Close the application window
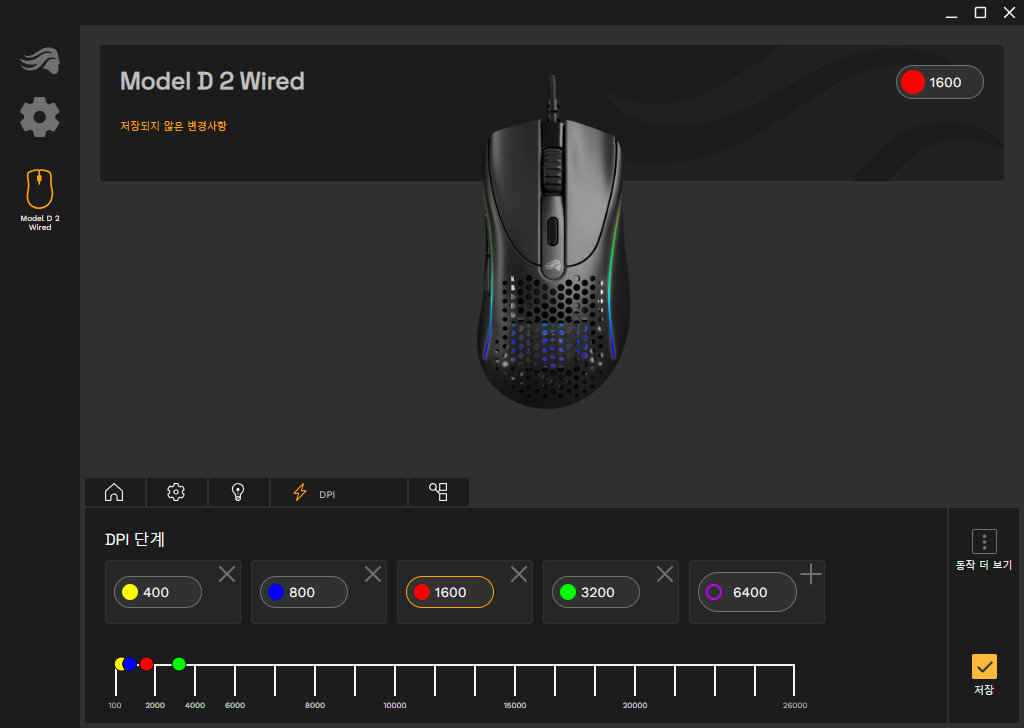 pos(1009,12)
